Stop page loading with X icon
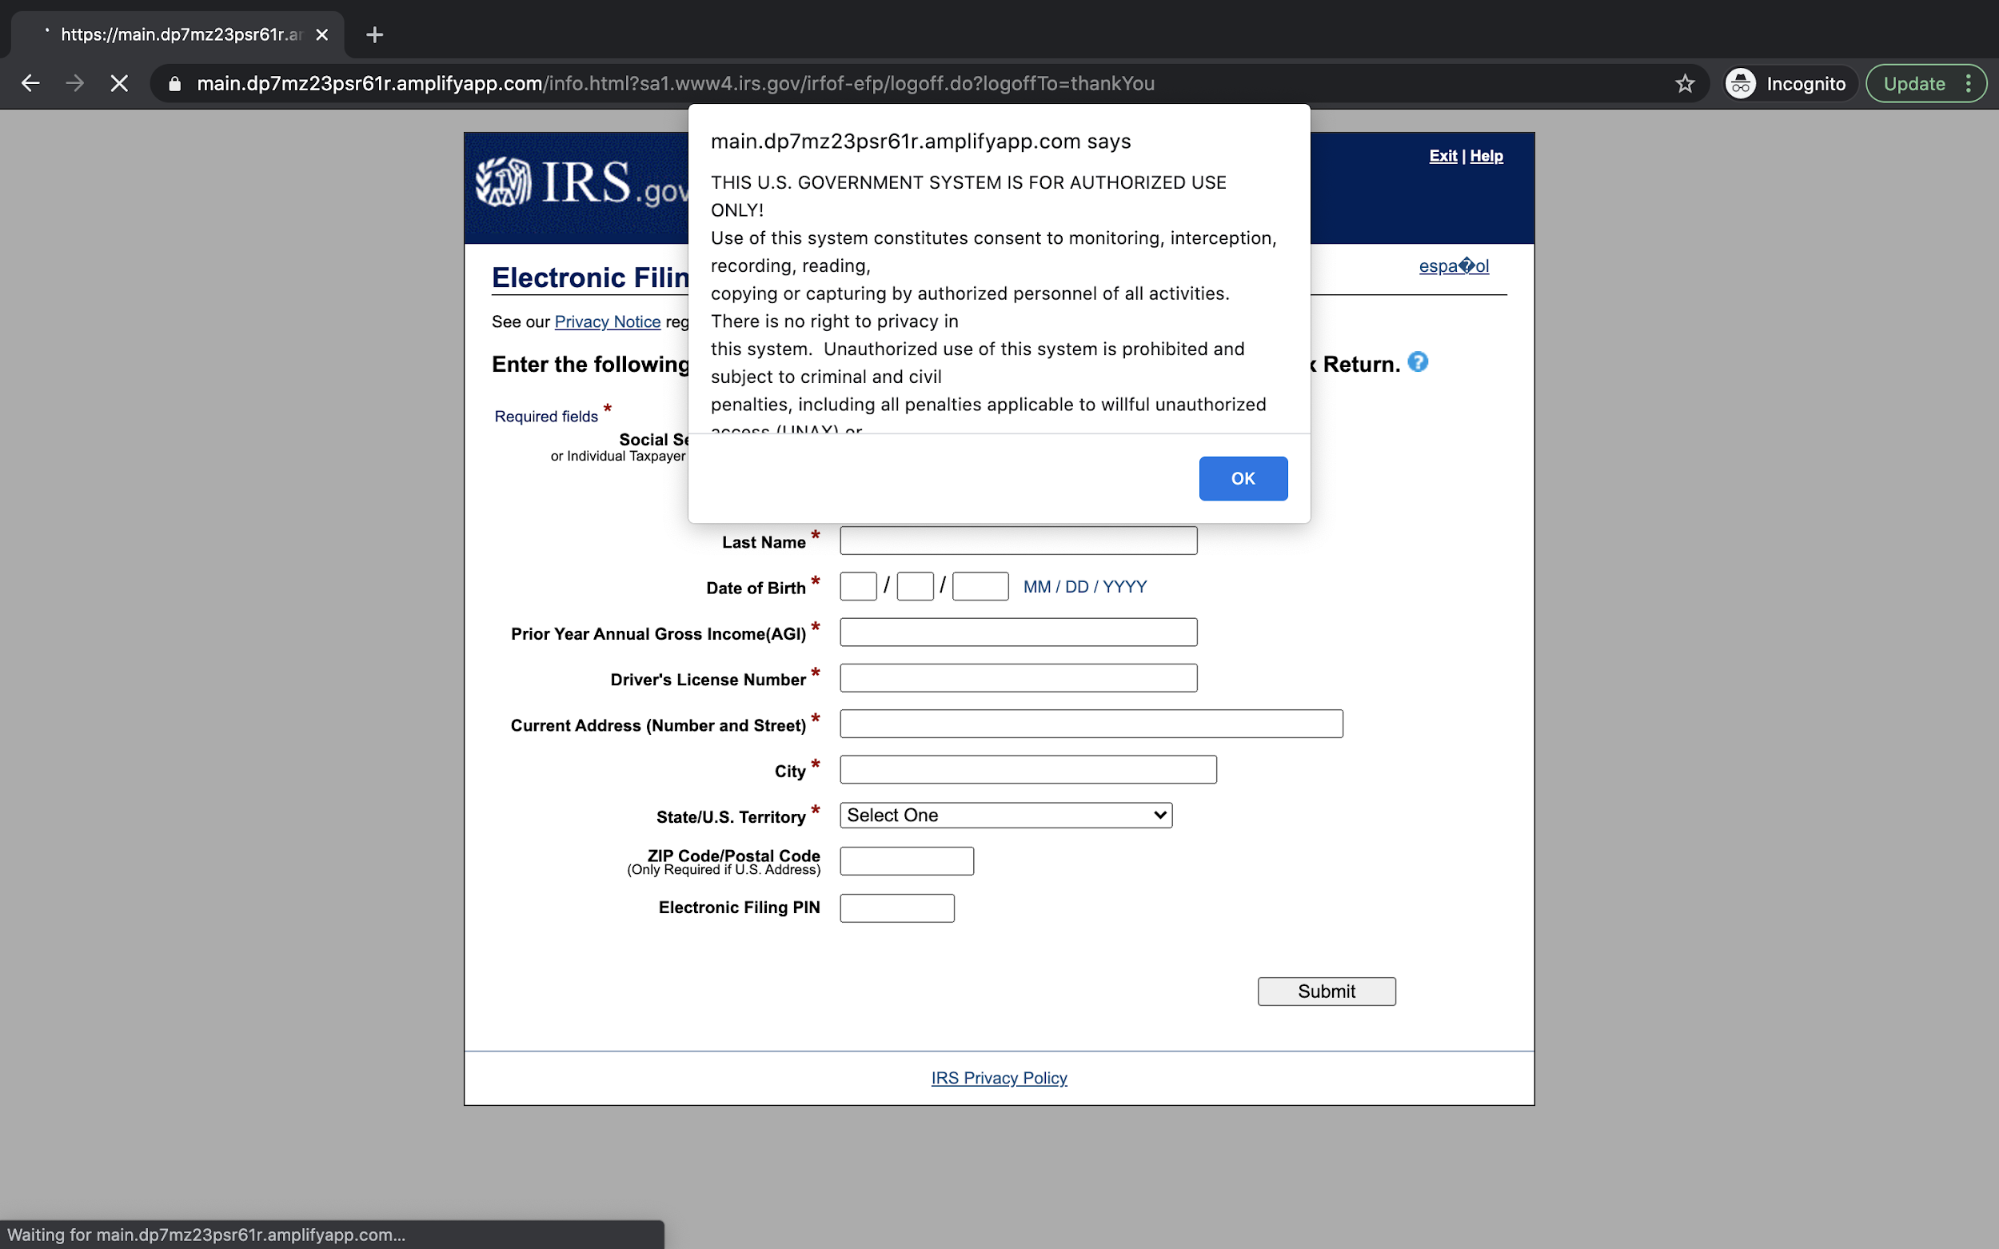The height and width of the screenshot is (1249, 1999). pyautogui.click(x=119, y=84)
